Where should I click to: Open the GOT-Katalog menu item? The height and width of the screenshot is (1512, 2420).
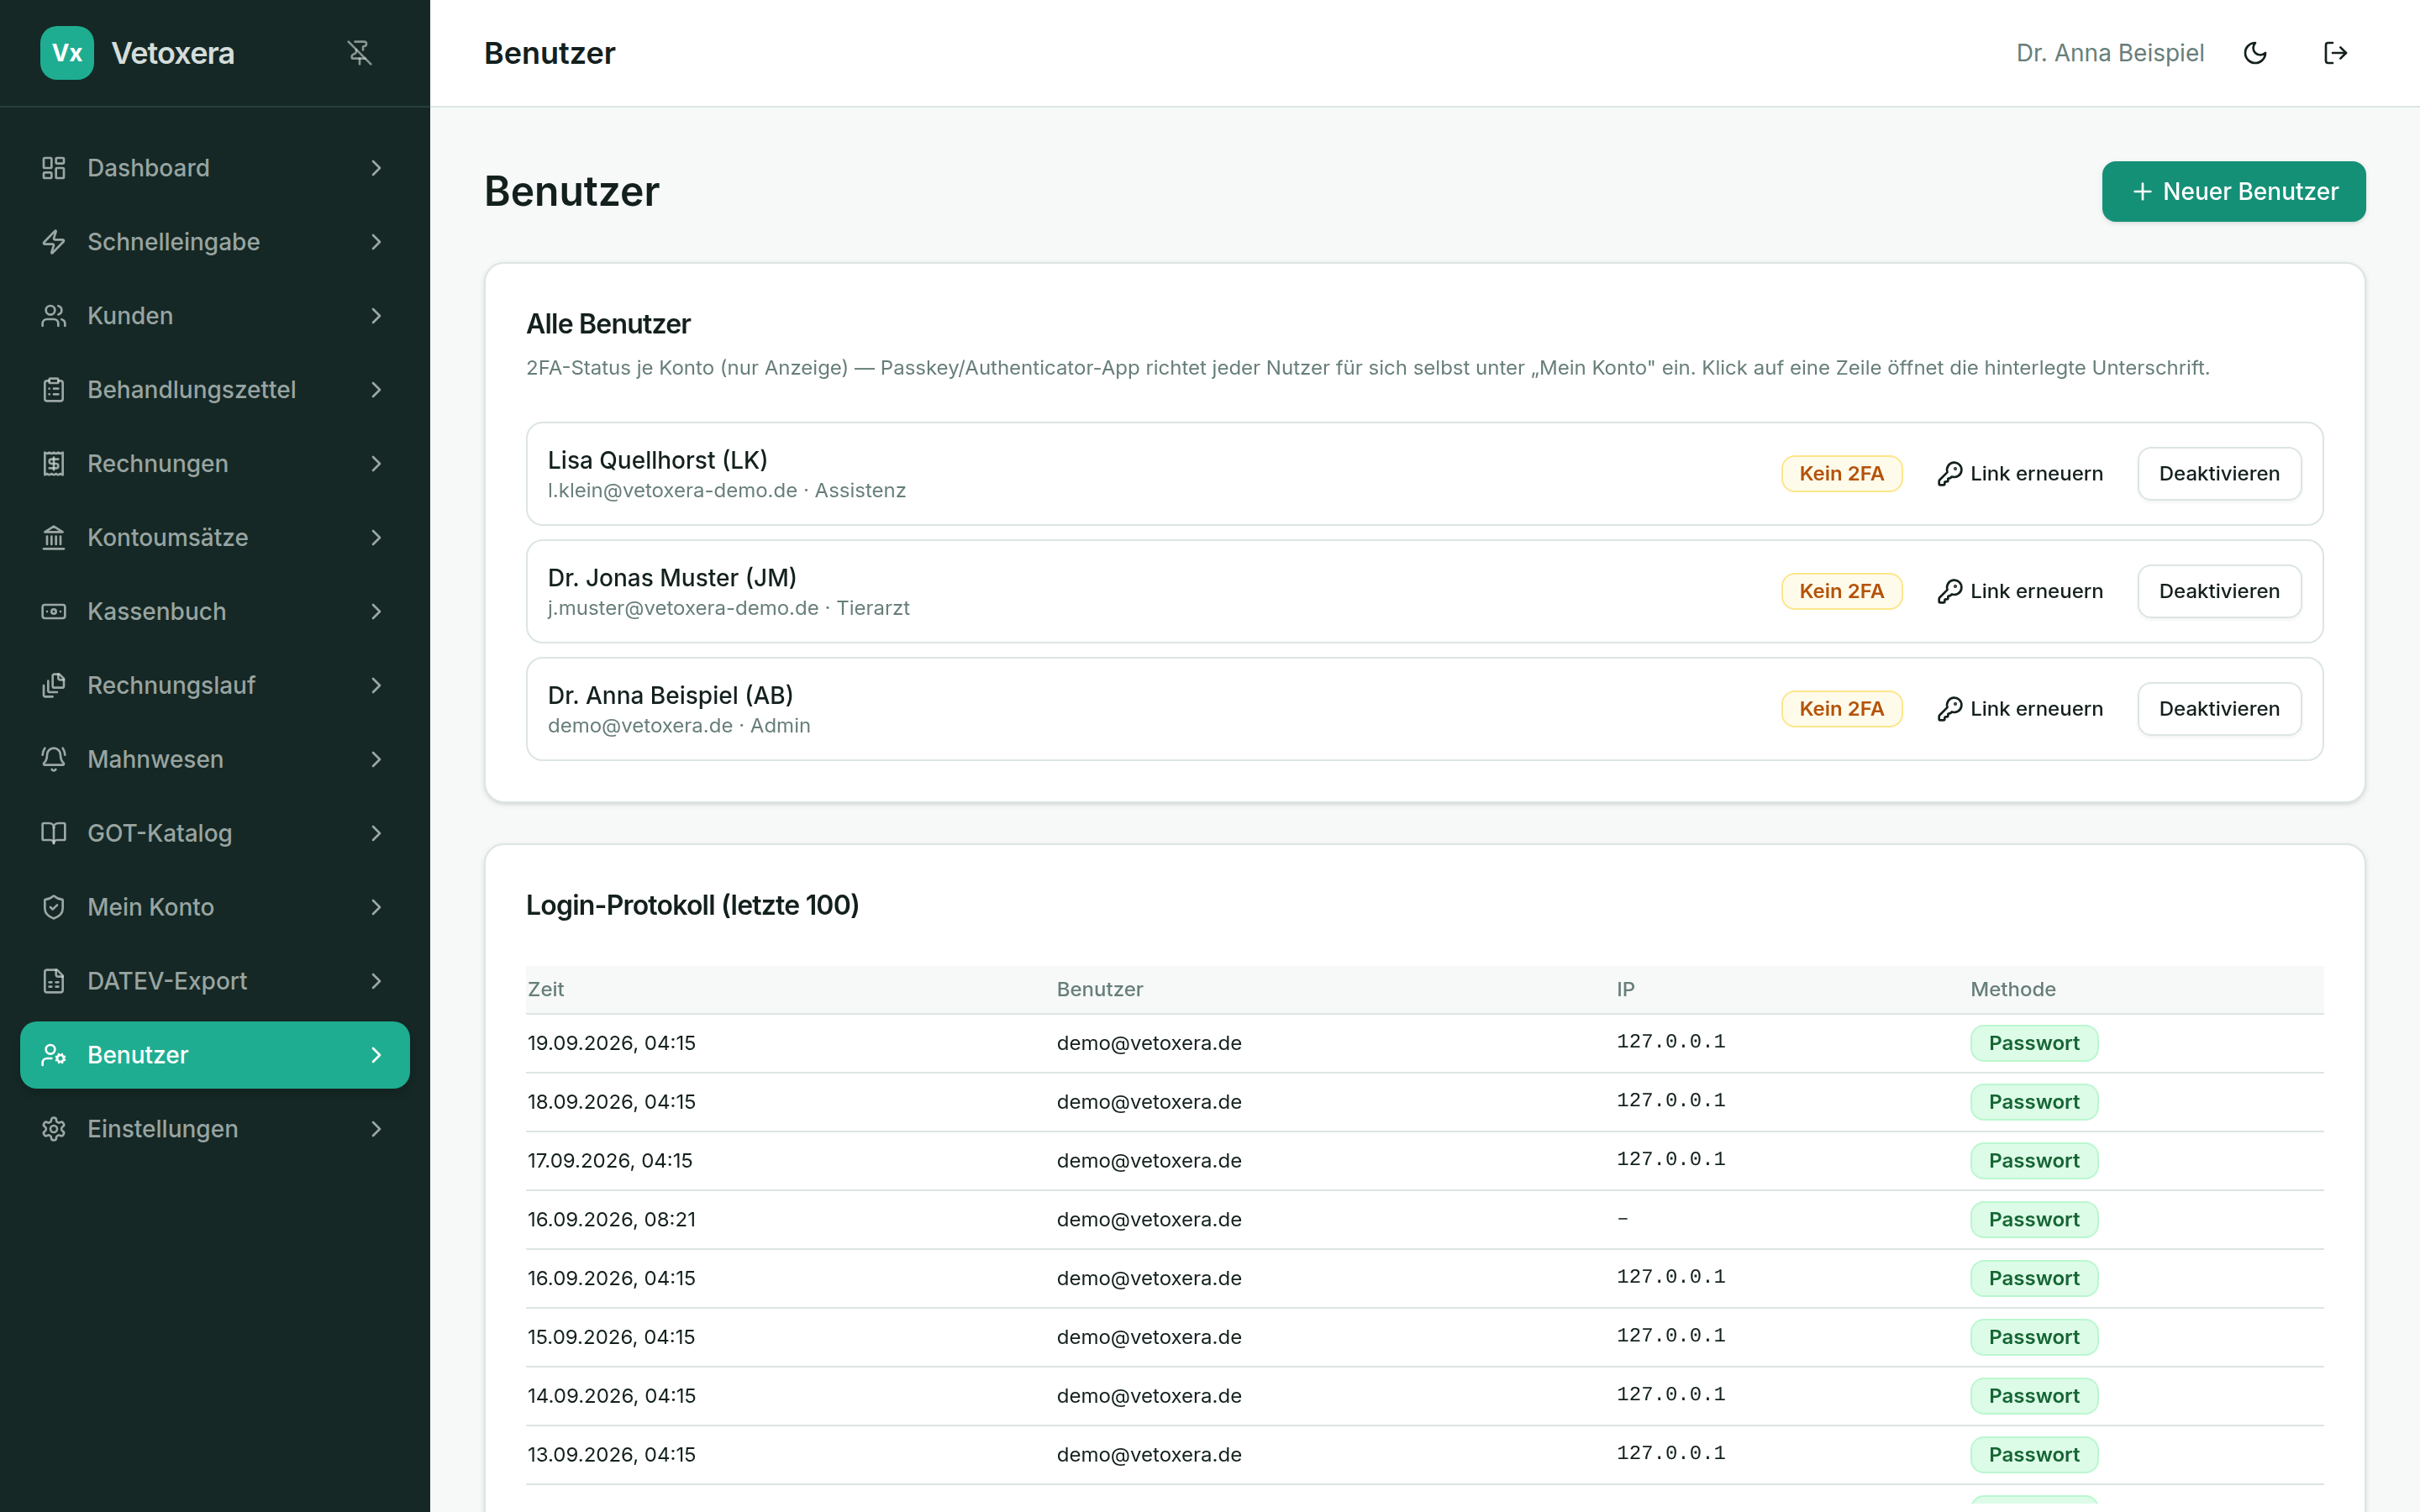coord(215,834)
